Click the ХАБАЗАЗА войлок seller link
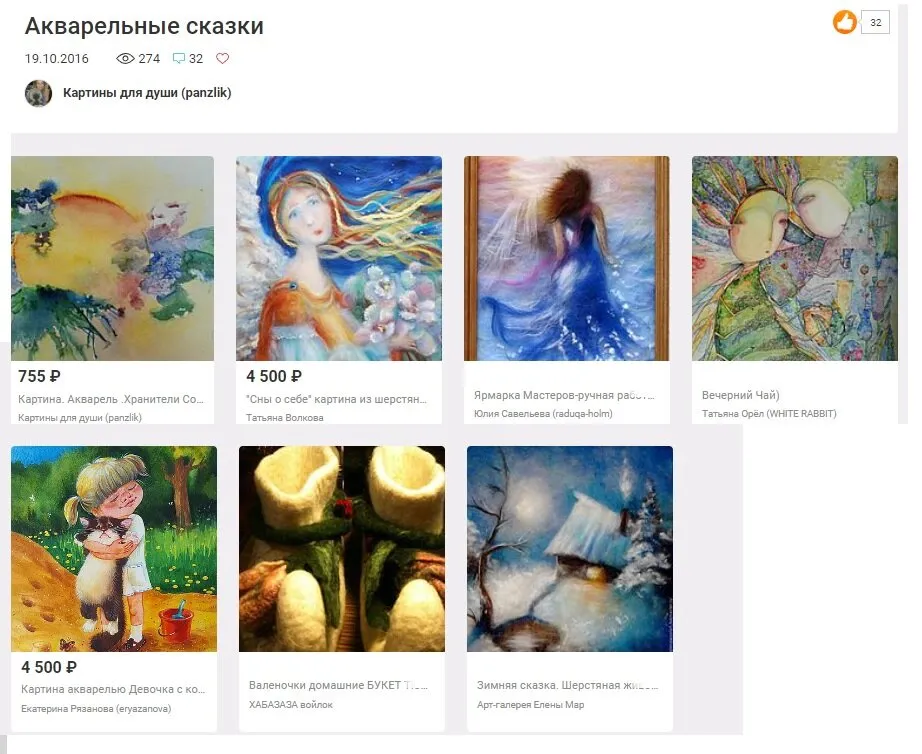The image size is (922, 754). (290, 705)
